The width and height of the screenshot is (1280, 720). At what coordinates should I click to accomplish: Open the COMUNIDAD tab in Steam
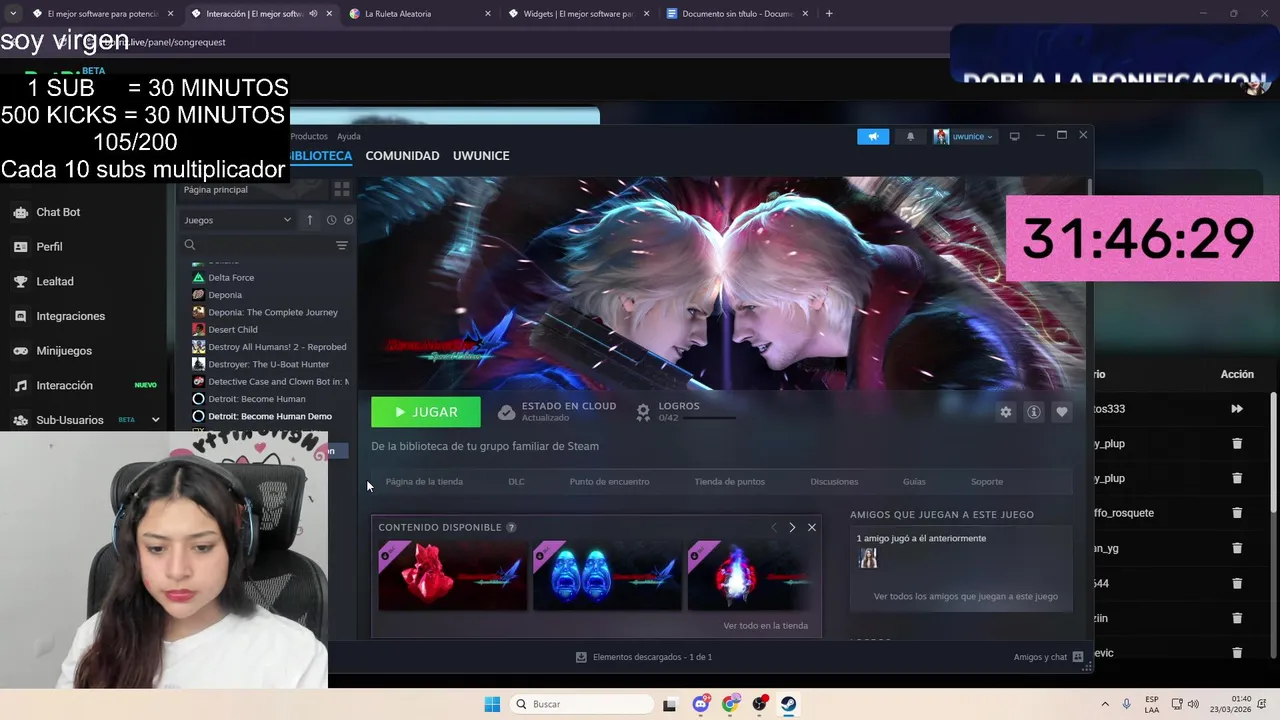pyautogui.click(x=402, y=156)
